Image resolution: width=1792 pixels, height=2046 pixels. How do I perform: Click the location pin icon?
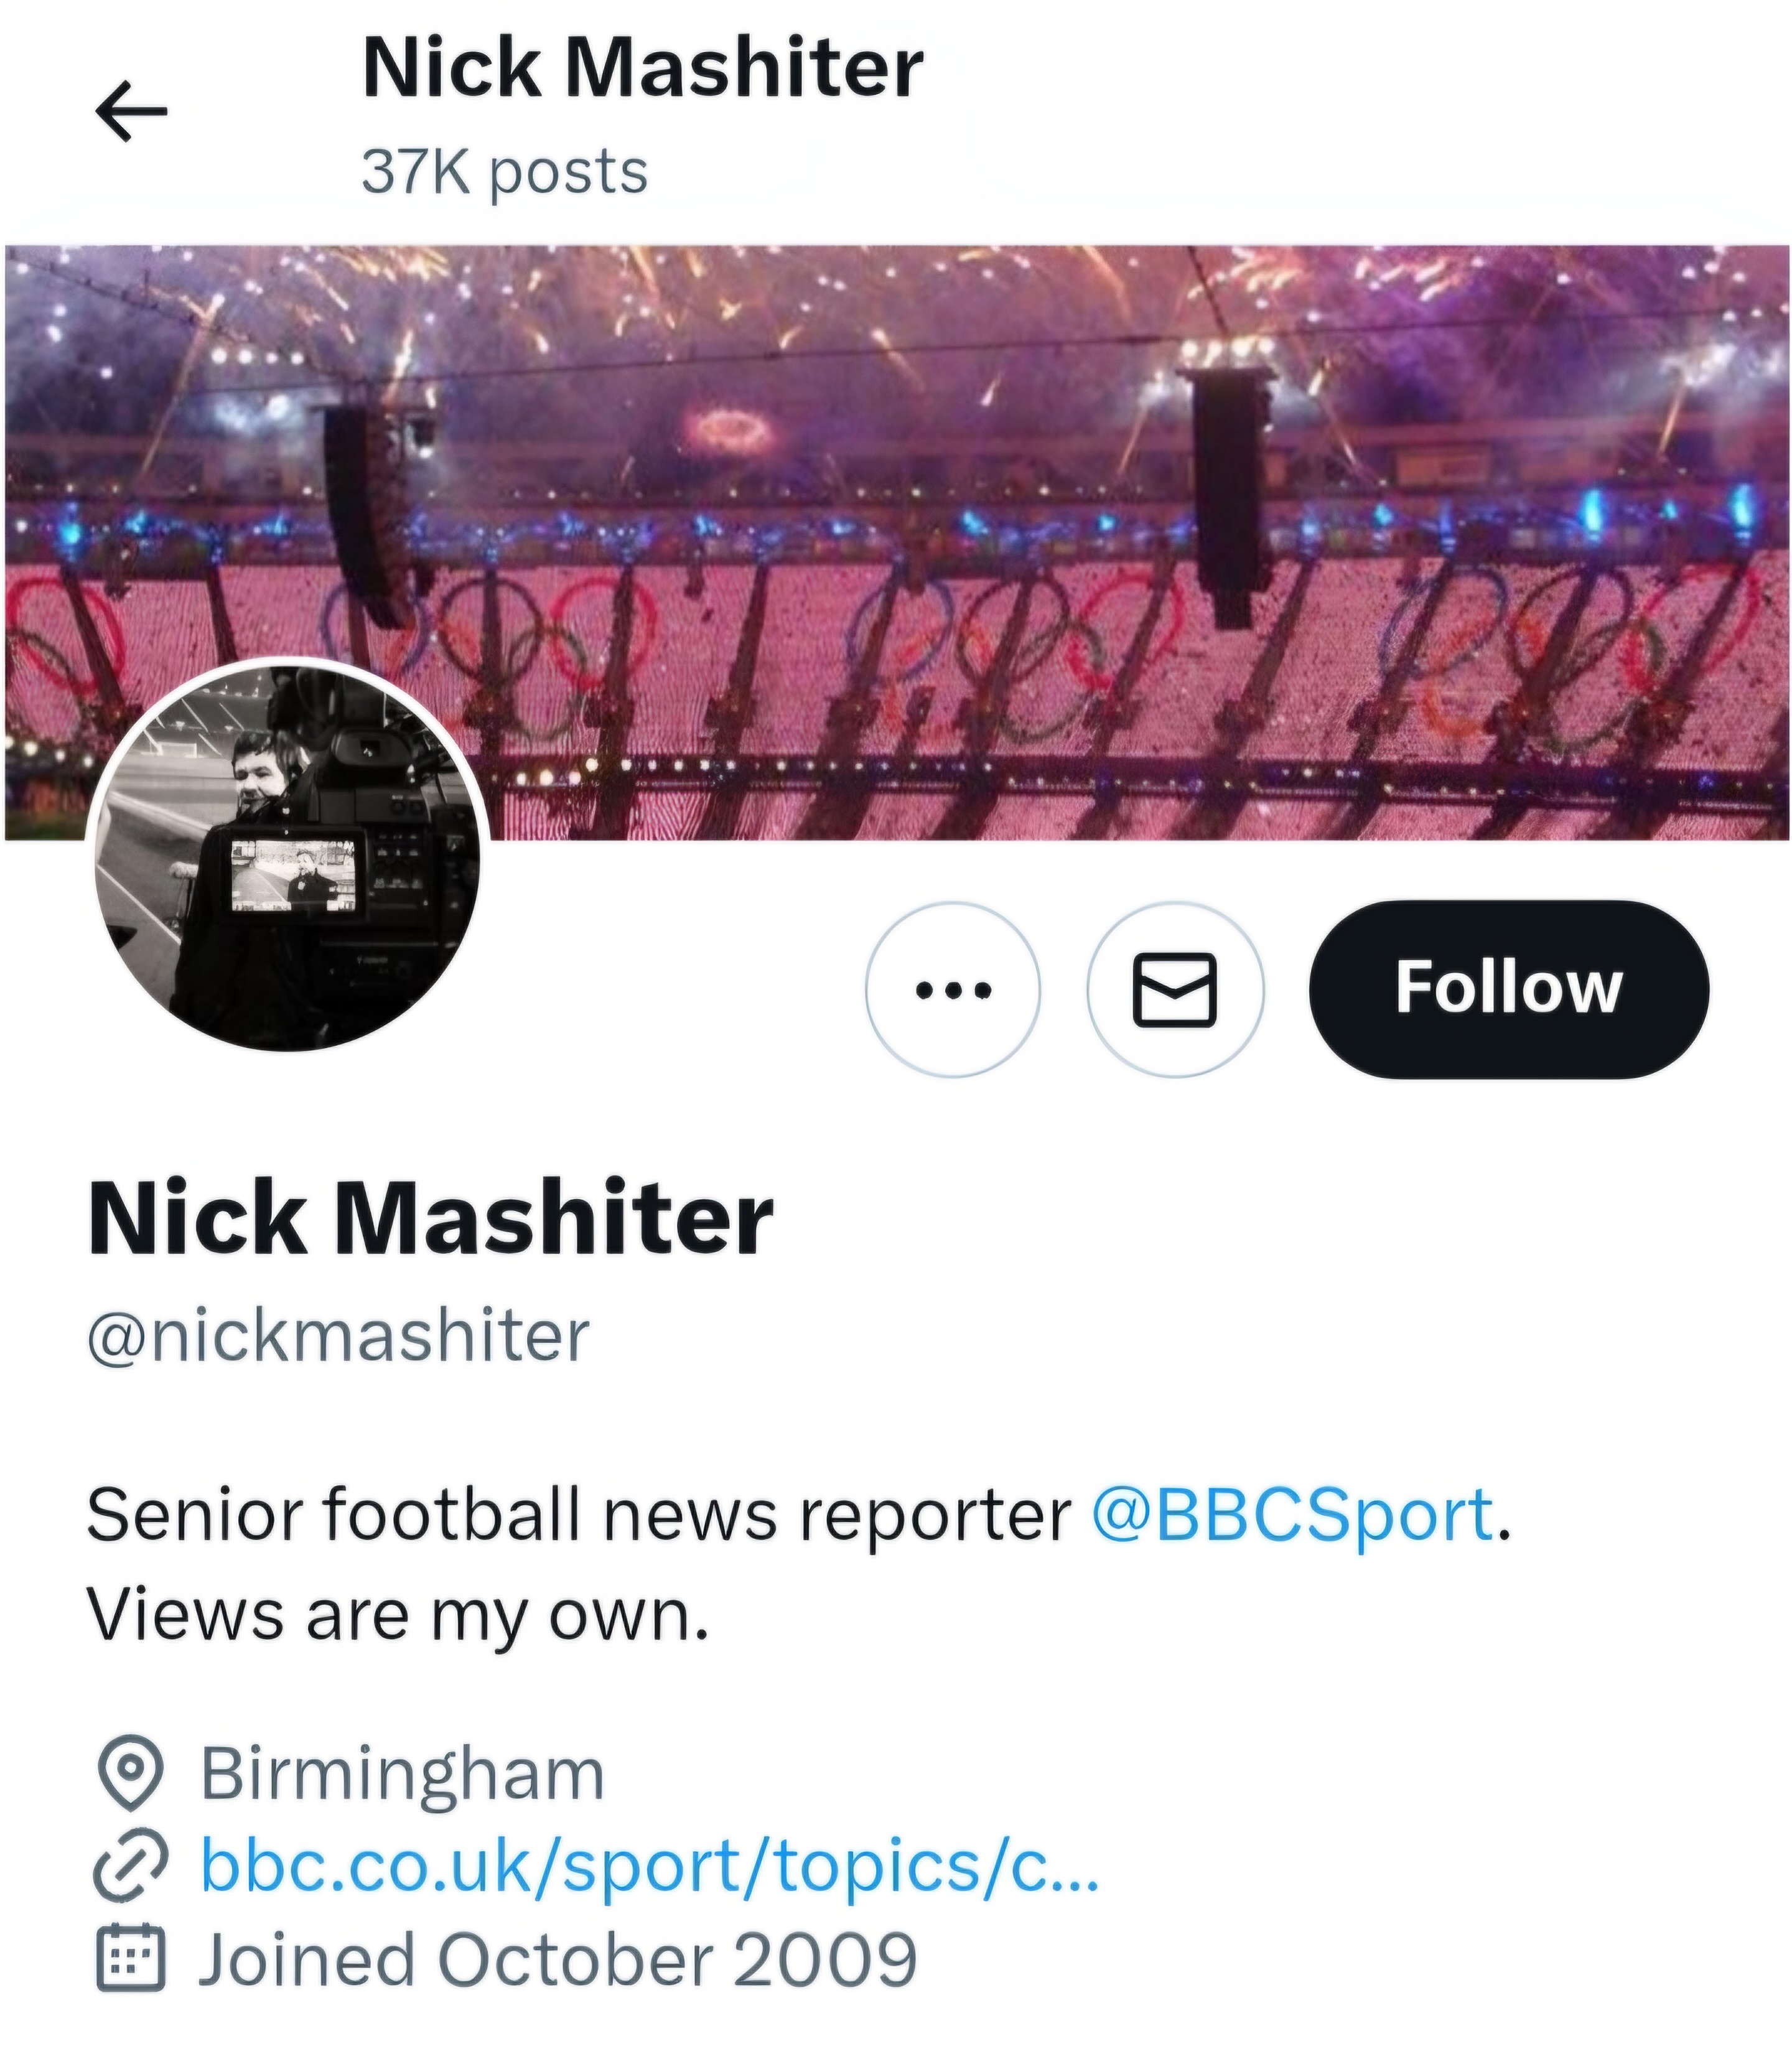(130, 1773)
